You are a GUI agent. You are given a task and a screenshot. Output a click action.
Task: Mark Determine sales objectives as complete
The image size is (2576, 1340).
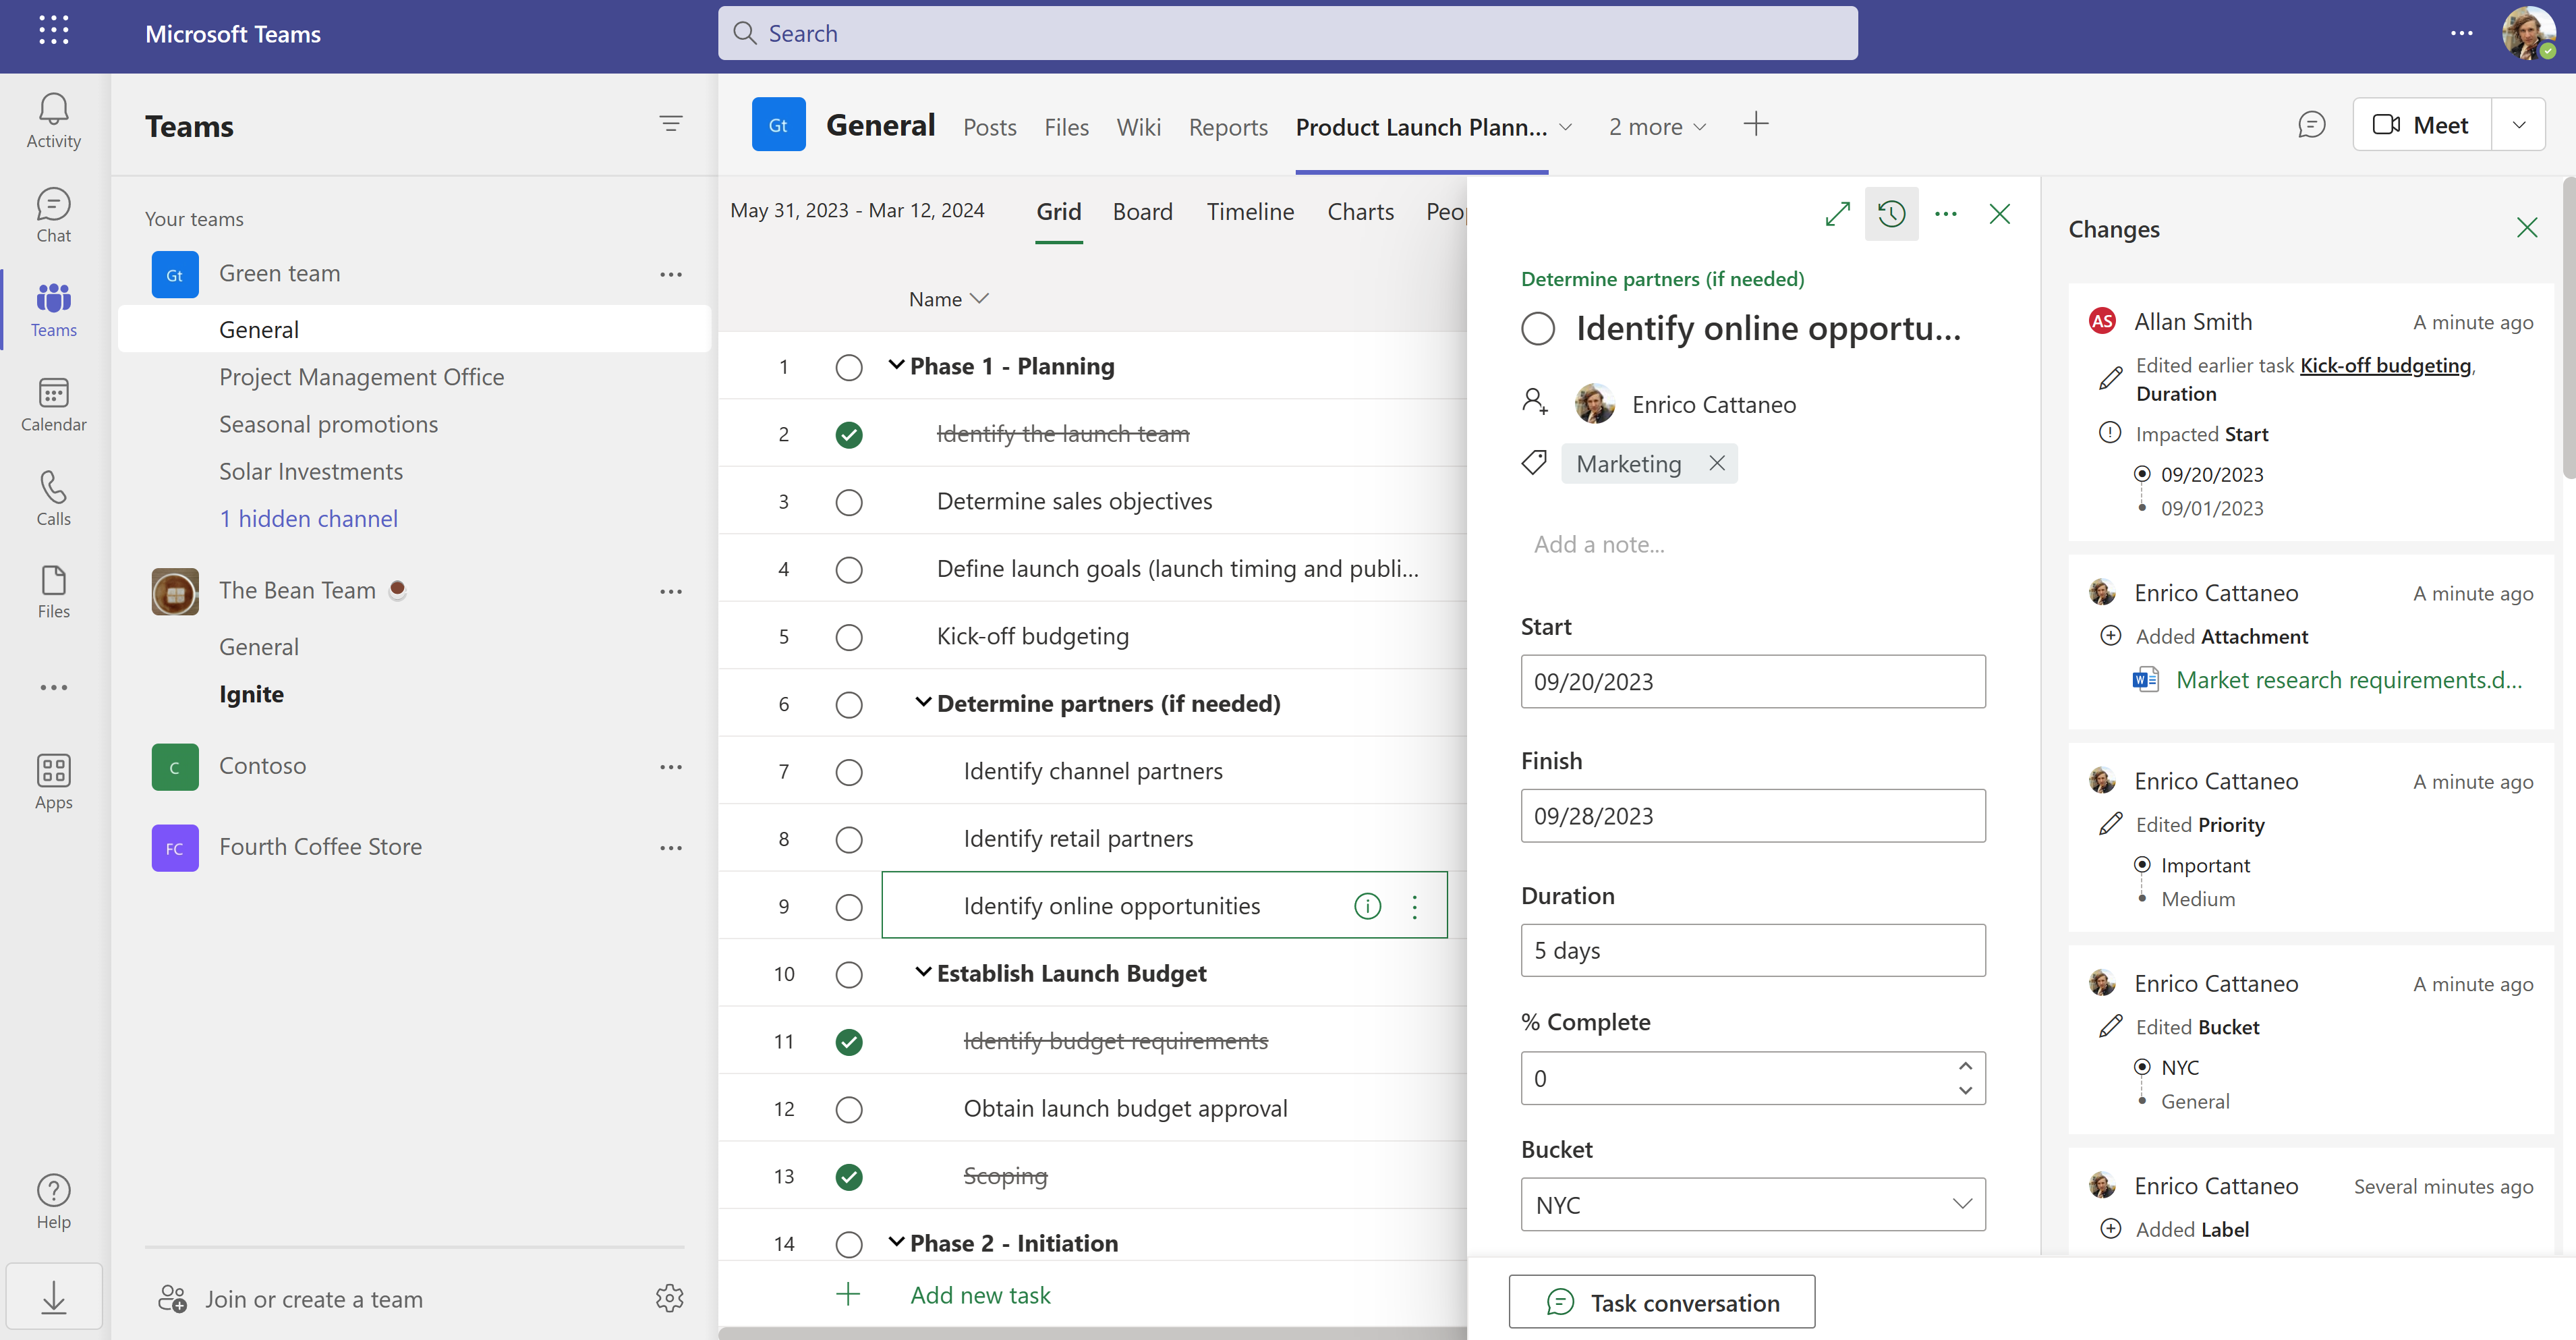[848, 502]
